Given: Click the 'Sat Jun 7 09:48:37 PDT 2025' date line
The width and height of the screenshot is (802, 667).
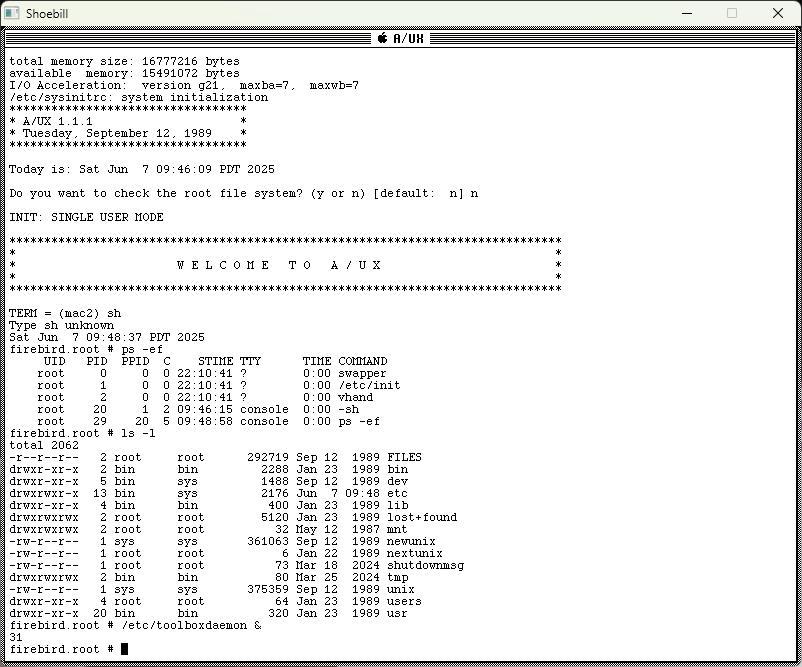Looking at the screenshot, I should tap(107, 338).
